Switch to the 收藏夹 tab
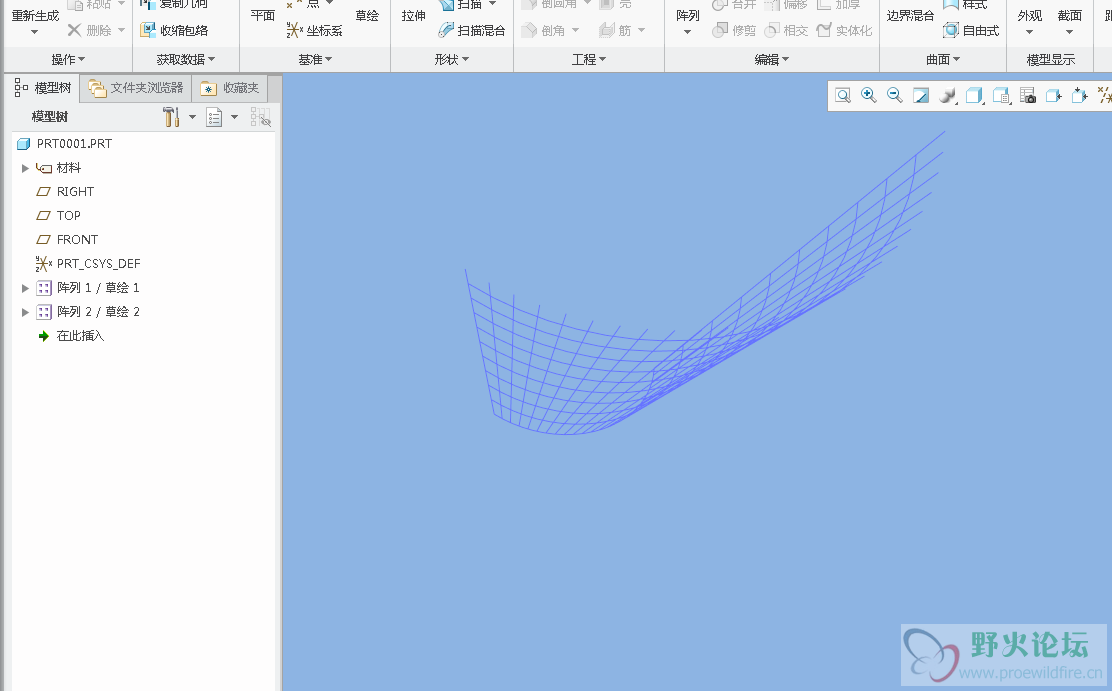The image size is (1112, 691). coord(230,89)
